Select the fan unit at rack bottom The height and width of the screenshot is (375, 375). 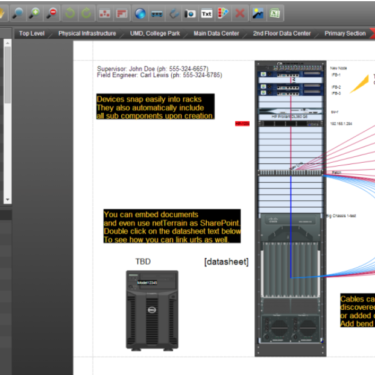click(x=291, y=328)
